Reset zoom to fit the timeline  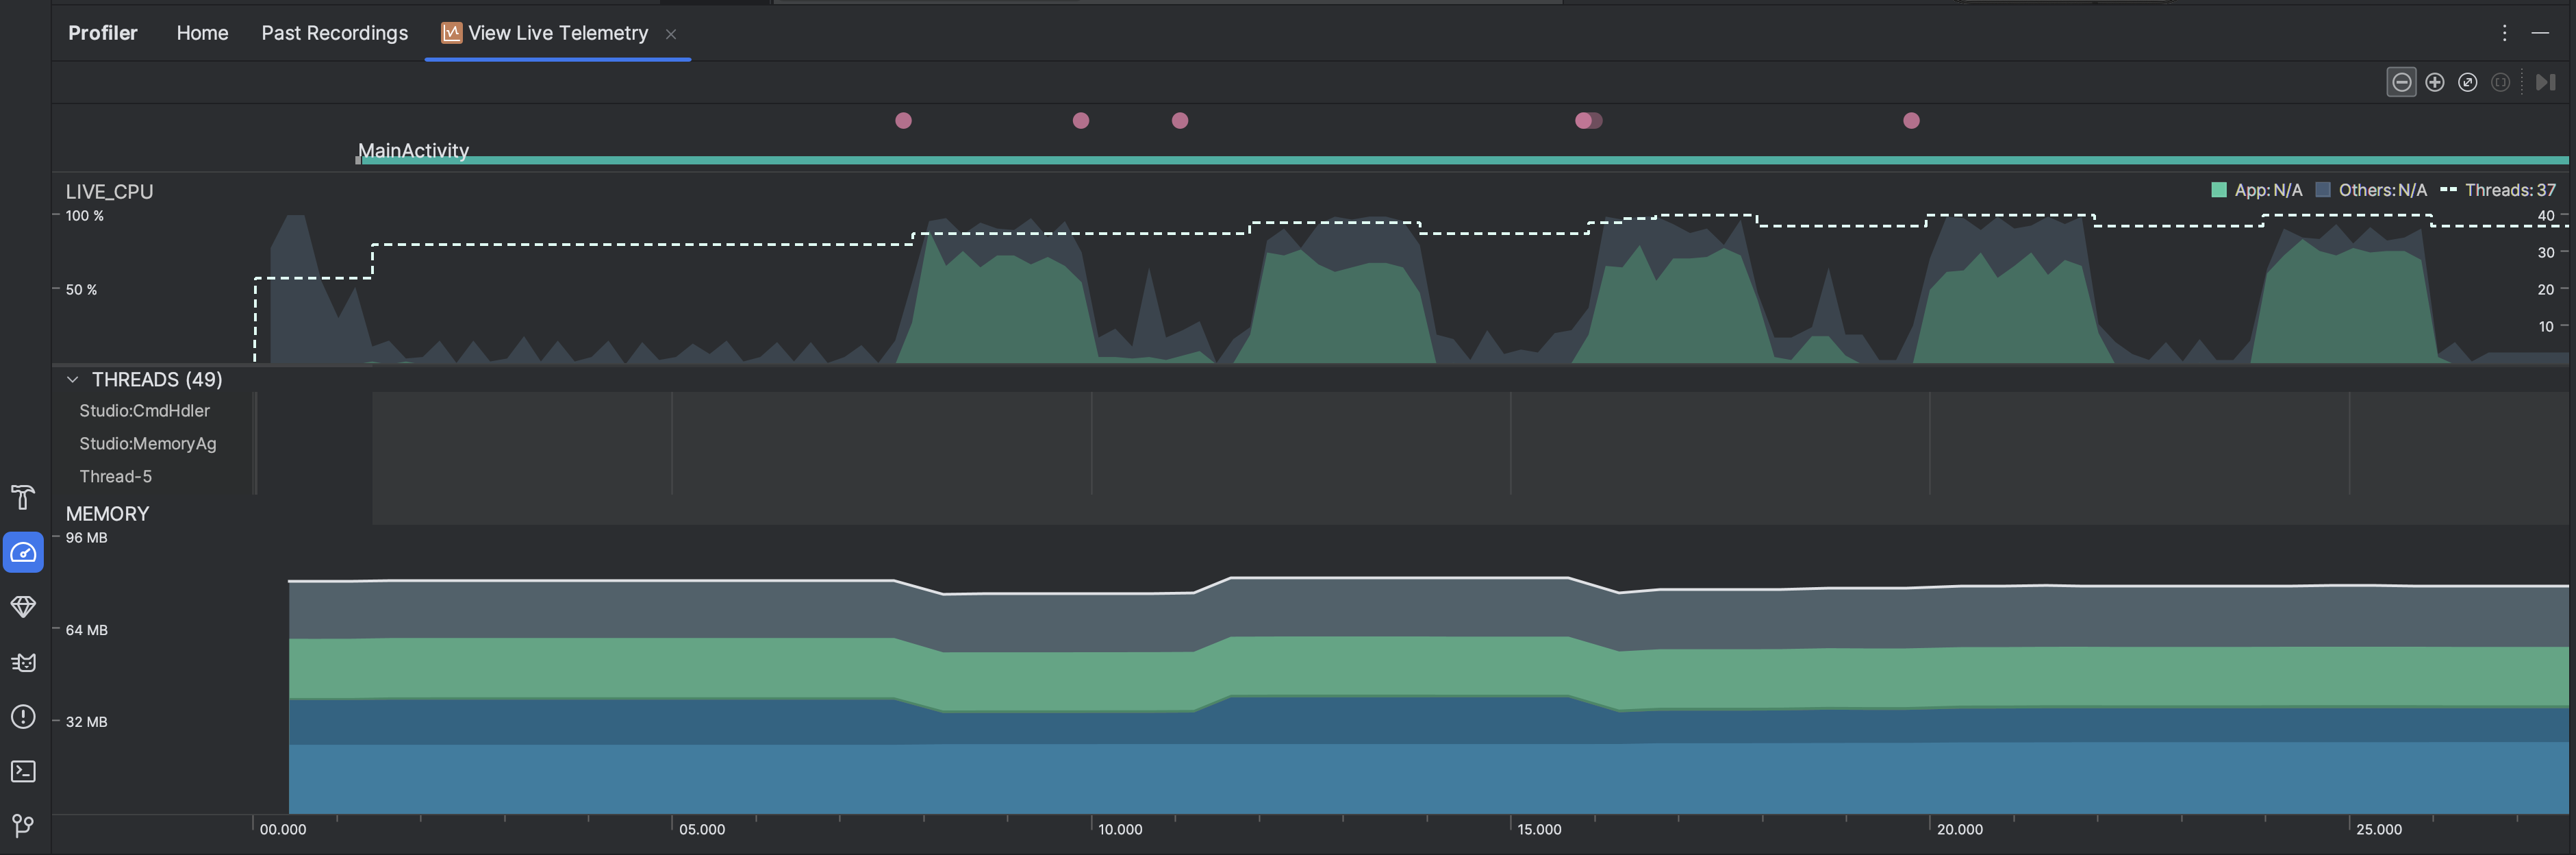2467,82
